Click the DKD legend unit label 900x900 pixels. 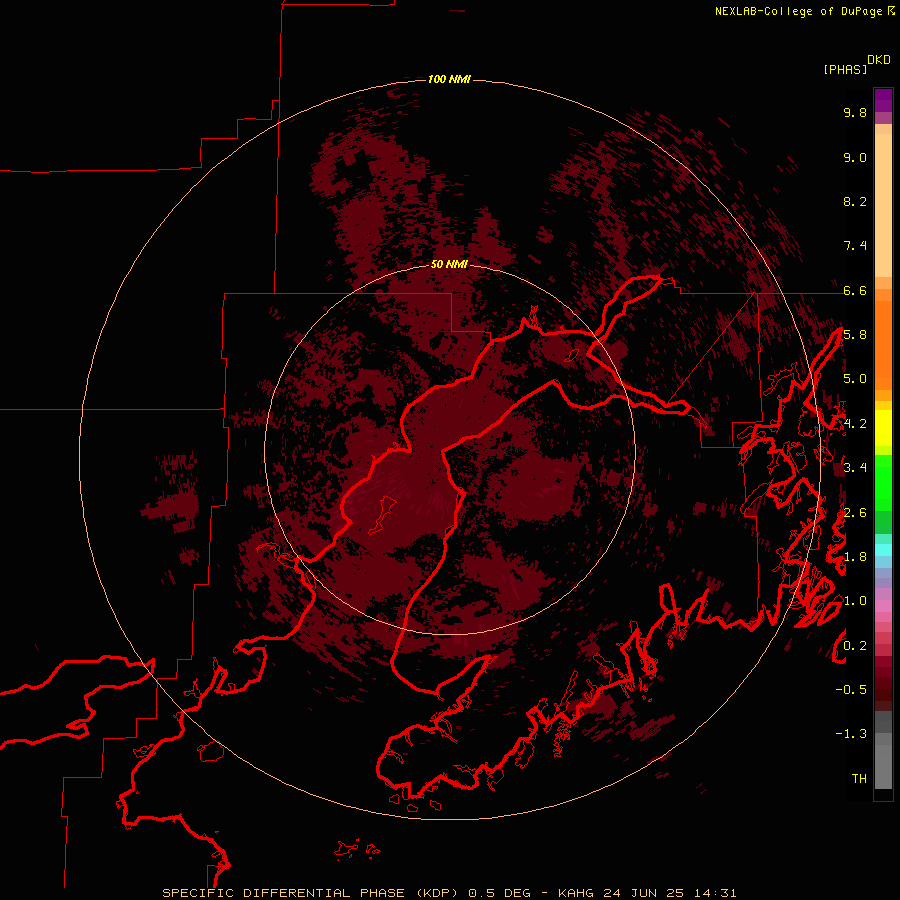(879, 60)
